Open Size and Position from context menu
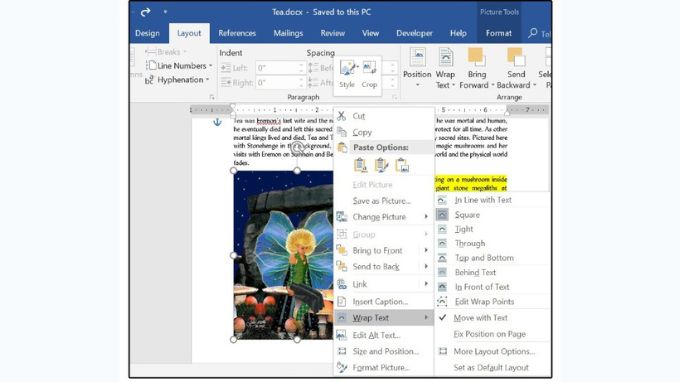680x382 pixels. point(384,351)
